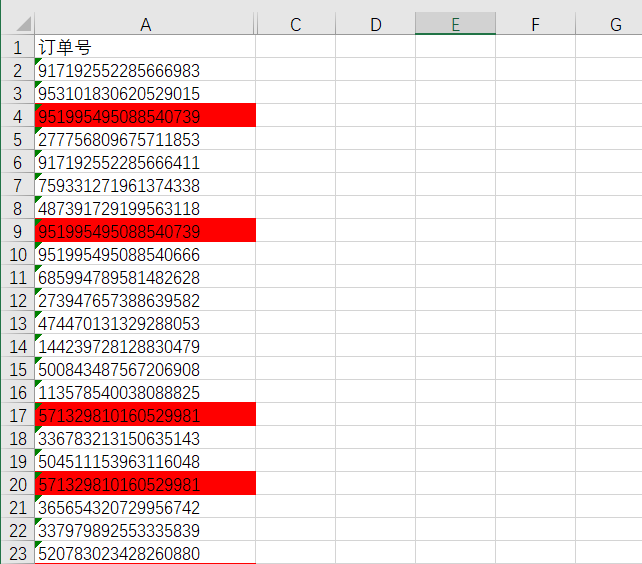The image size is (642, 564).
Task: Select cell containing 917192552285666983
Action: click(145, 70)
